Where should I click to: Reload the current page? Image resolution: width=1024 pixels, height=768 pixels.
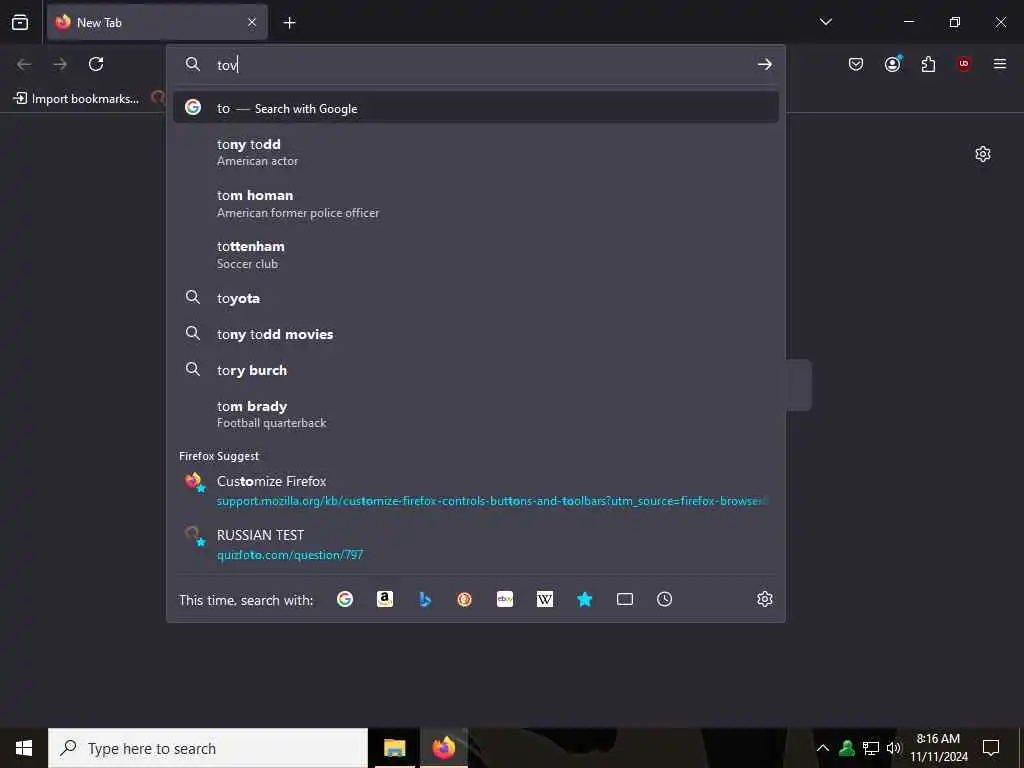click(96, 64)
